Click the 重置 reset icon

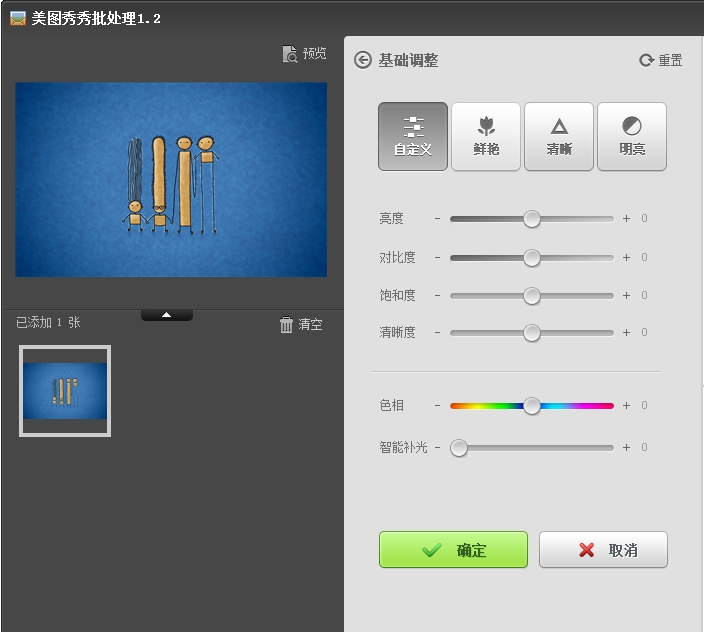click(647, 61)
